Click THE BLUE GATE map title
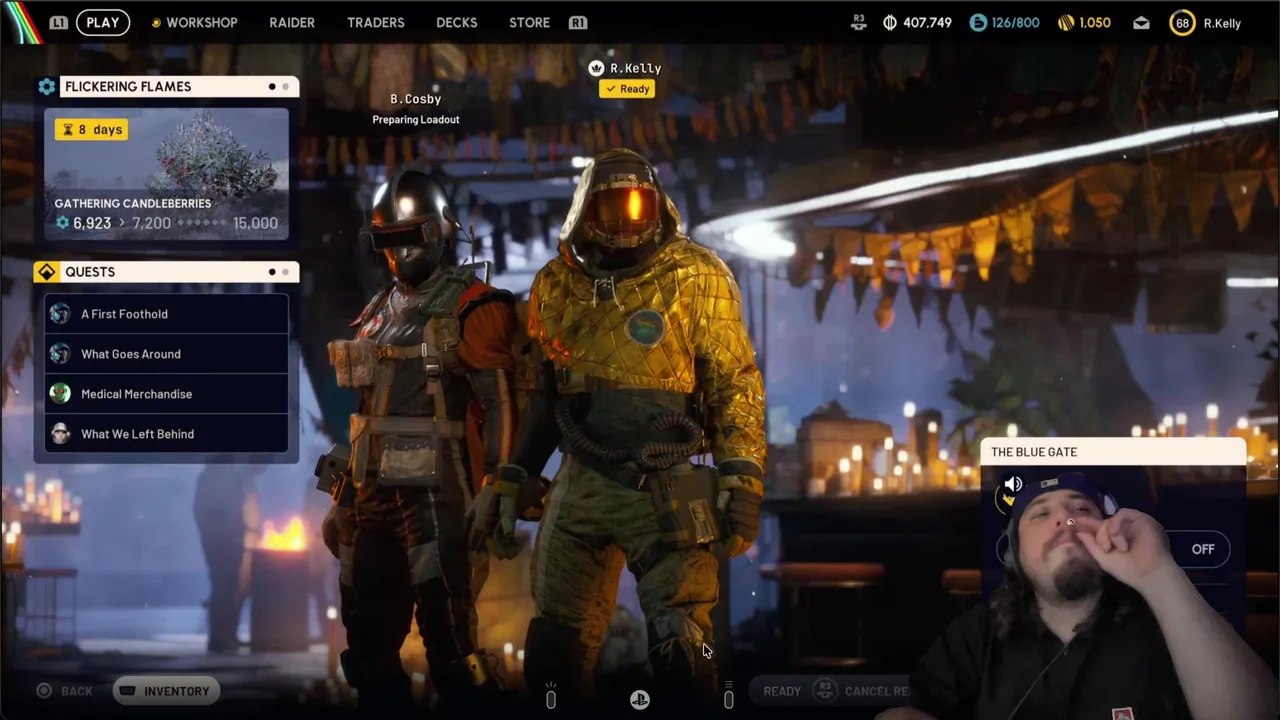The image size is (1280, 720). (1034, 452)
